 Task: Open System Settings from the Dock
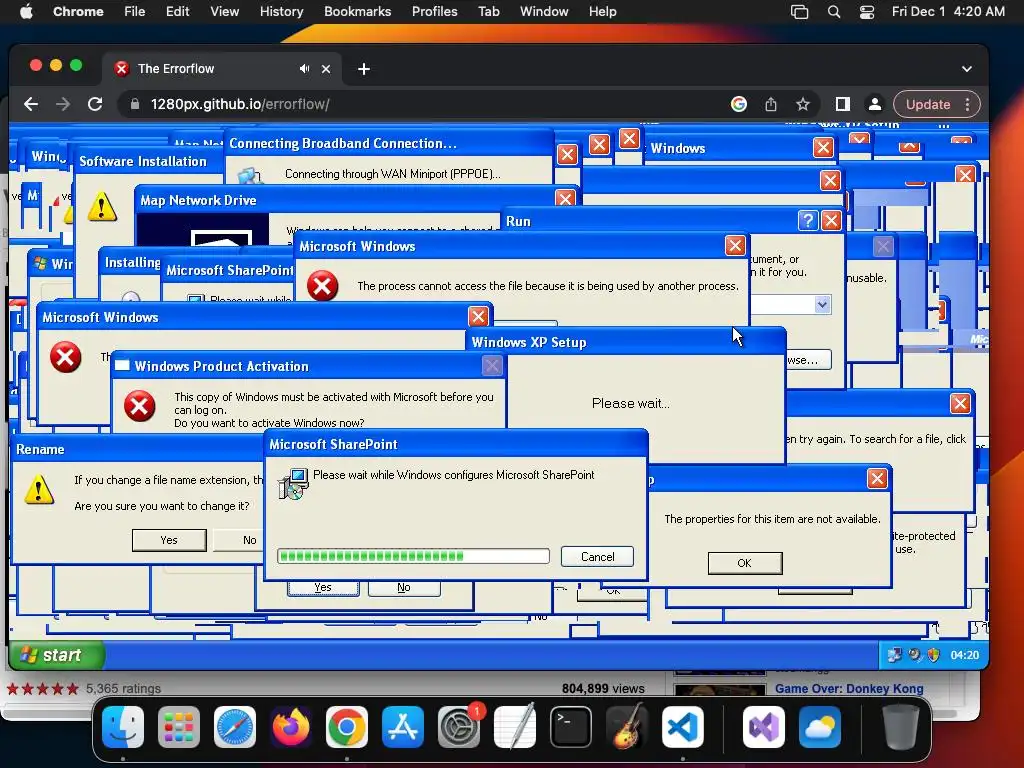[459, 727]
